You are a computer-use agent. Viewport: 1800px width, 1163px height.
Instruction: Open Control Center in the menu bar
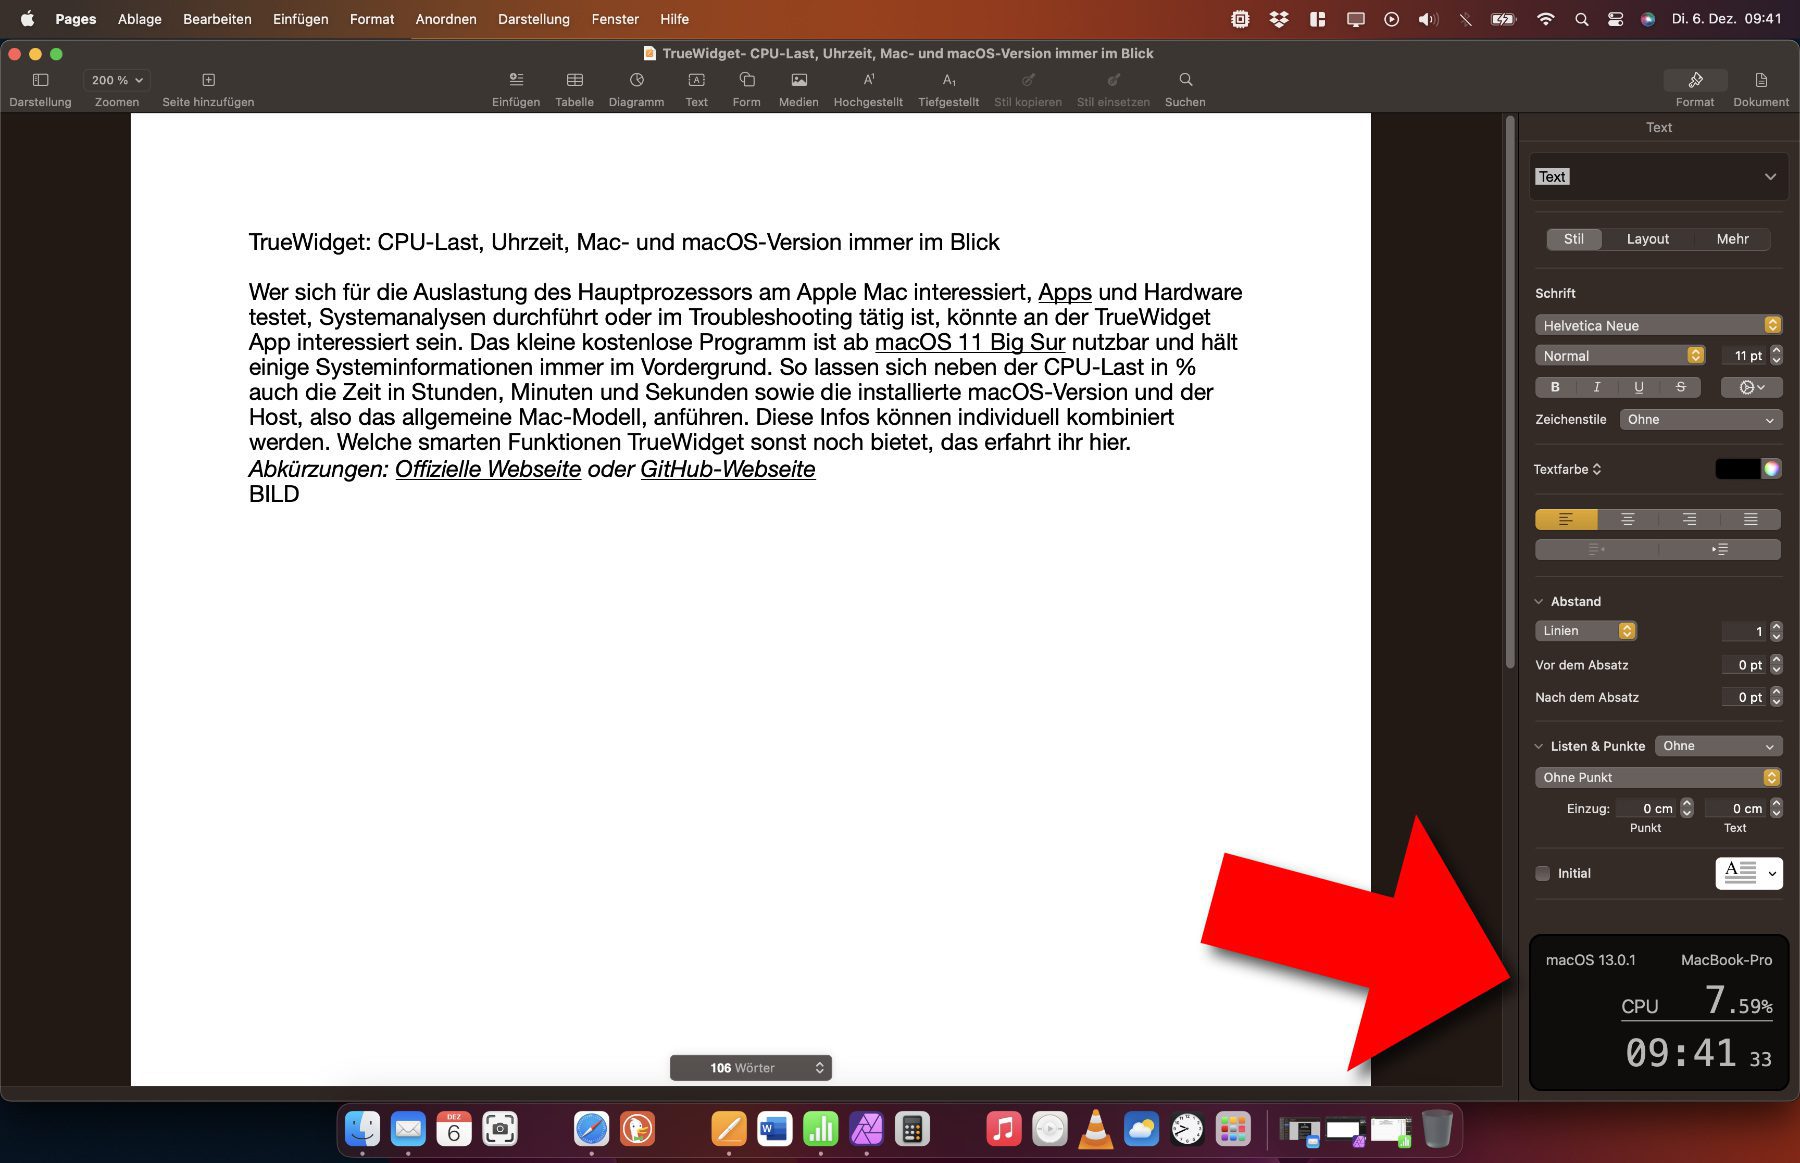1615,19
